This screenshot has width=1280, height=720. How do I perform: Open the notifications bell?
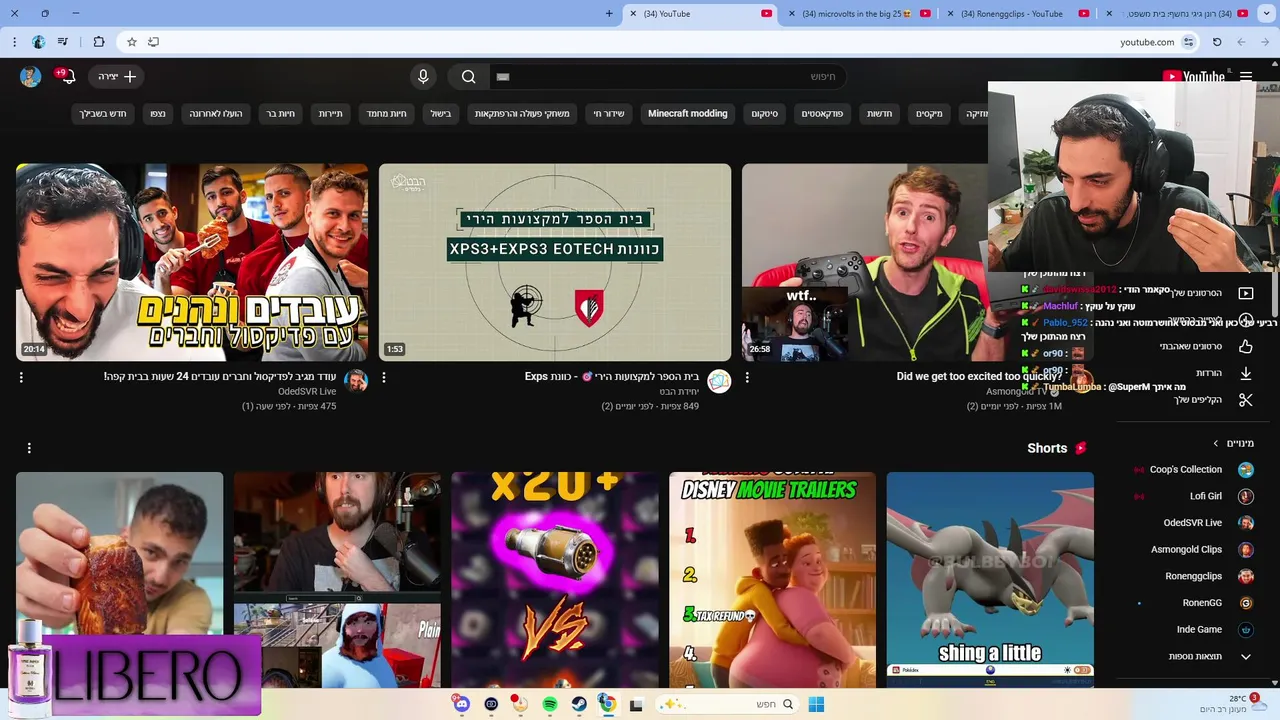coord(67,77)
